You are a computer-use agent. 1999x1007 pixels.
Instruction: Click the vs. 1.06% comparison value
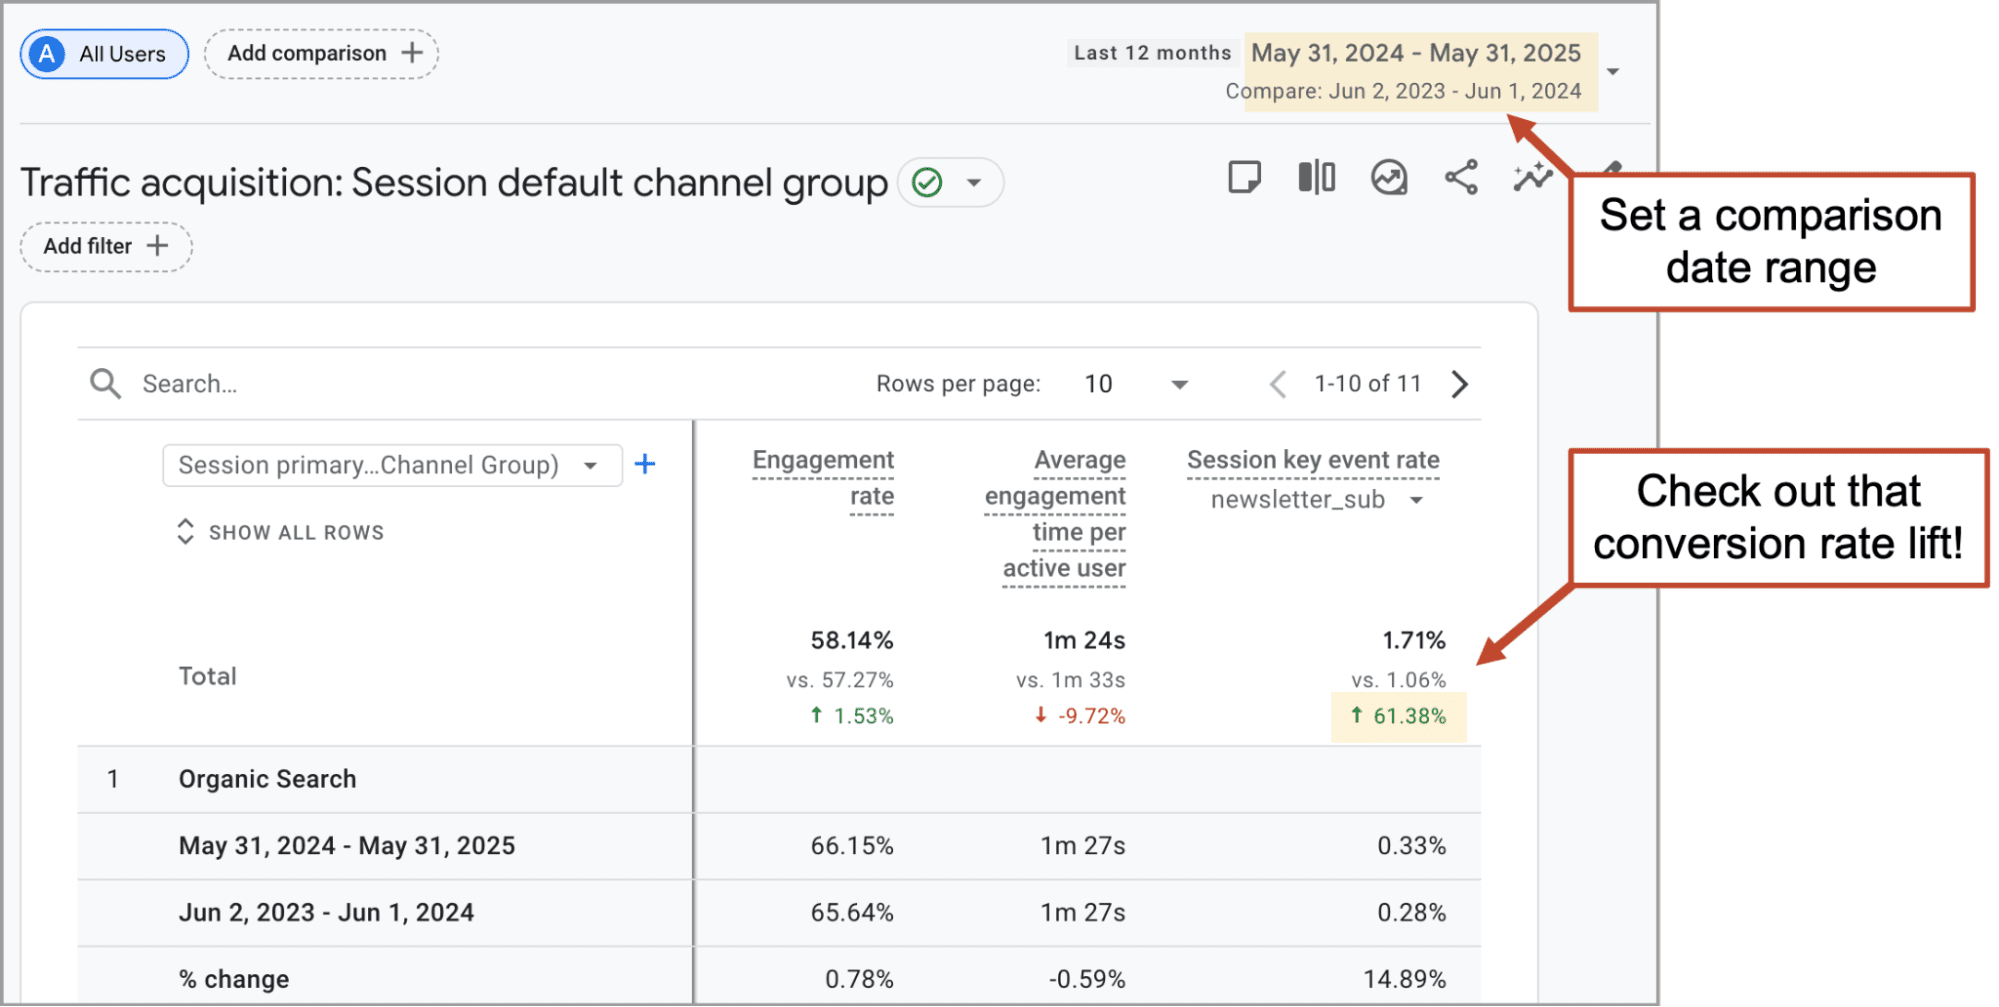[x=1398, y=681]
